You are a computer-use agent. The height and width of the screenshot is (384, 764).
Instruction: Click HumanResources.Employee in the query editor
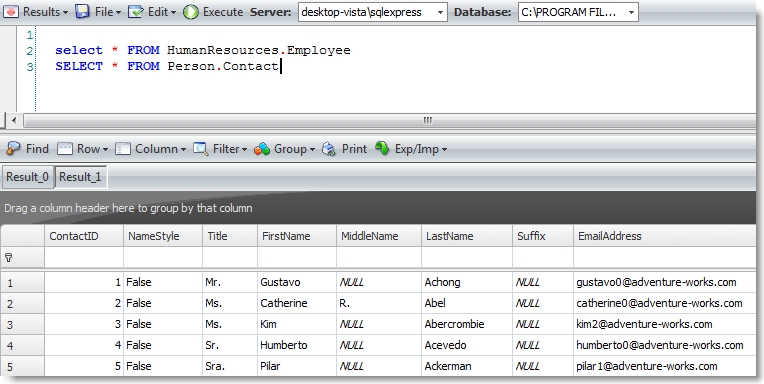(x=259, y=50)
